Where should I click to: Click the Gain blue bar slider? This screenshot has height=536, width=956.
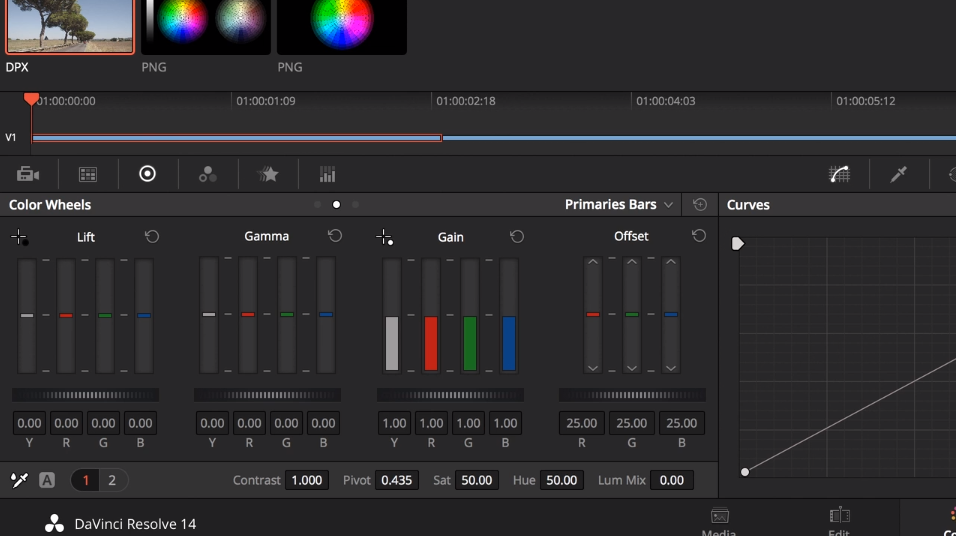click(x=509, y=315)
